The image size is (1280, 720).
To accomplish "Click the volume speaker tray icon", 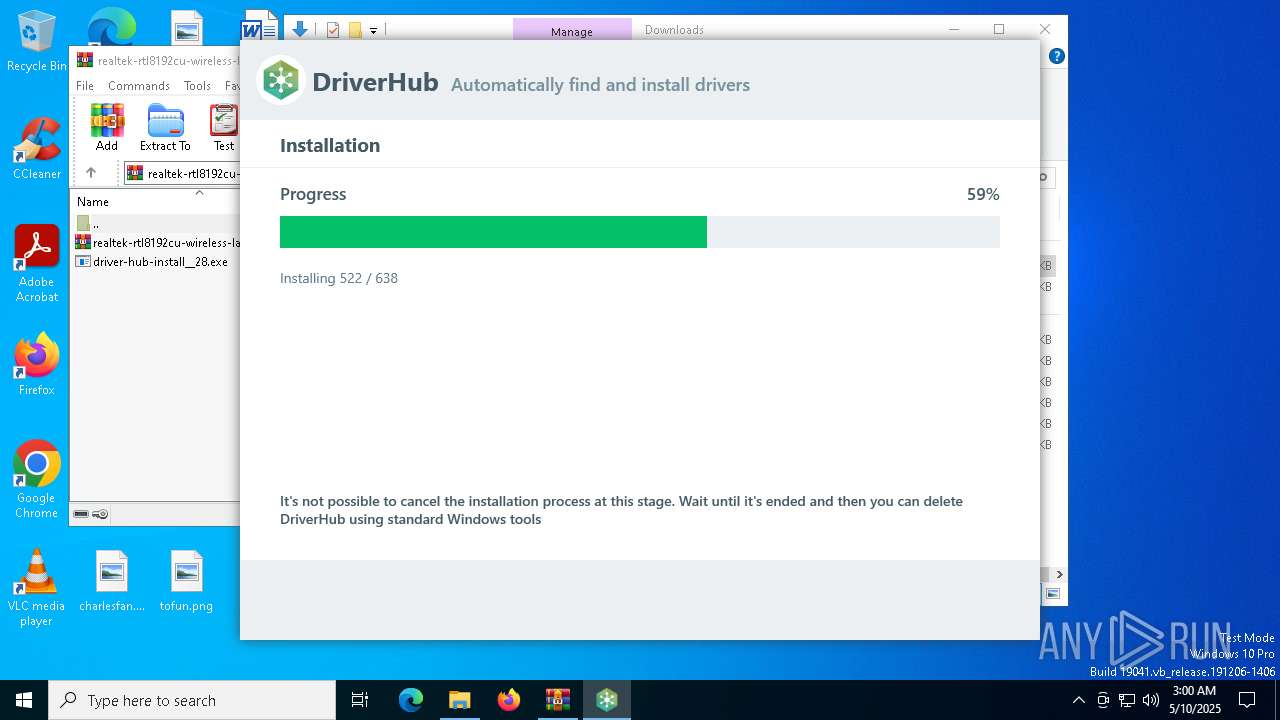I will click(x=1151, y=700).
